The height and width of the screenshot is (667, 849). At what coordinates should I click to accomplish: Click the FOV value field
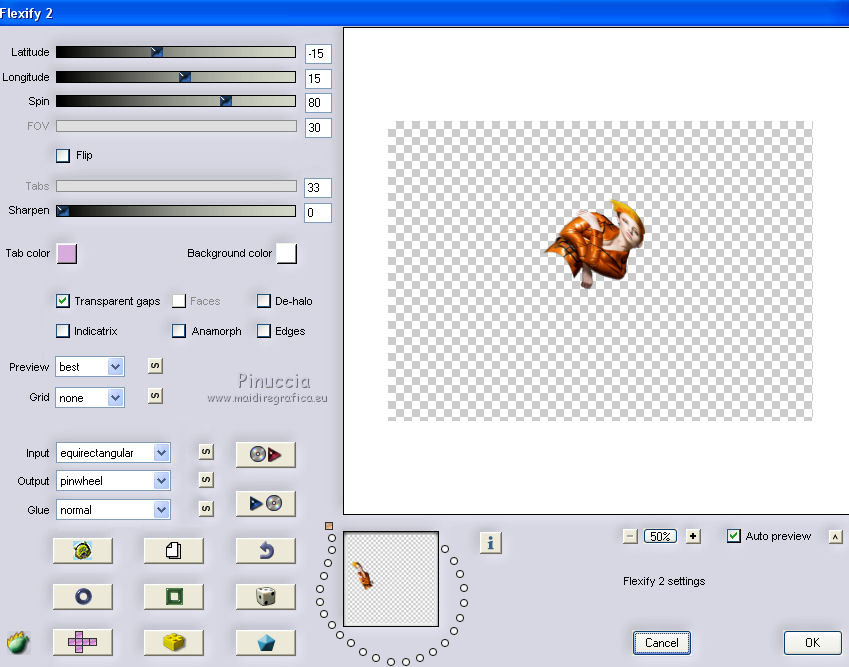click(318, 128)
